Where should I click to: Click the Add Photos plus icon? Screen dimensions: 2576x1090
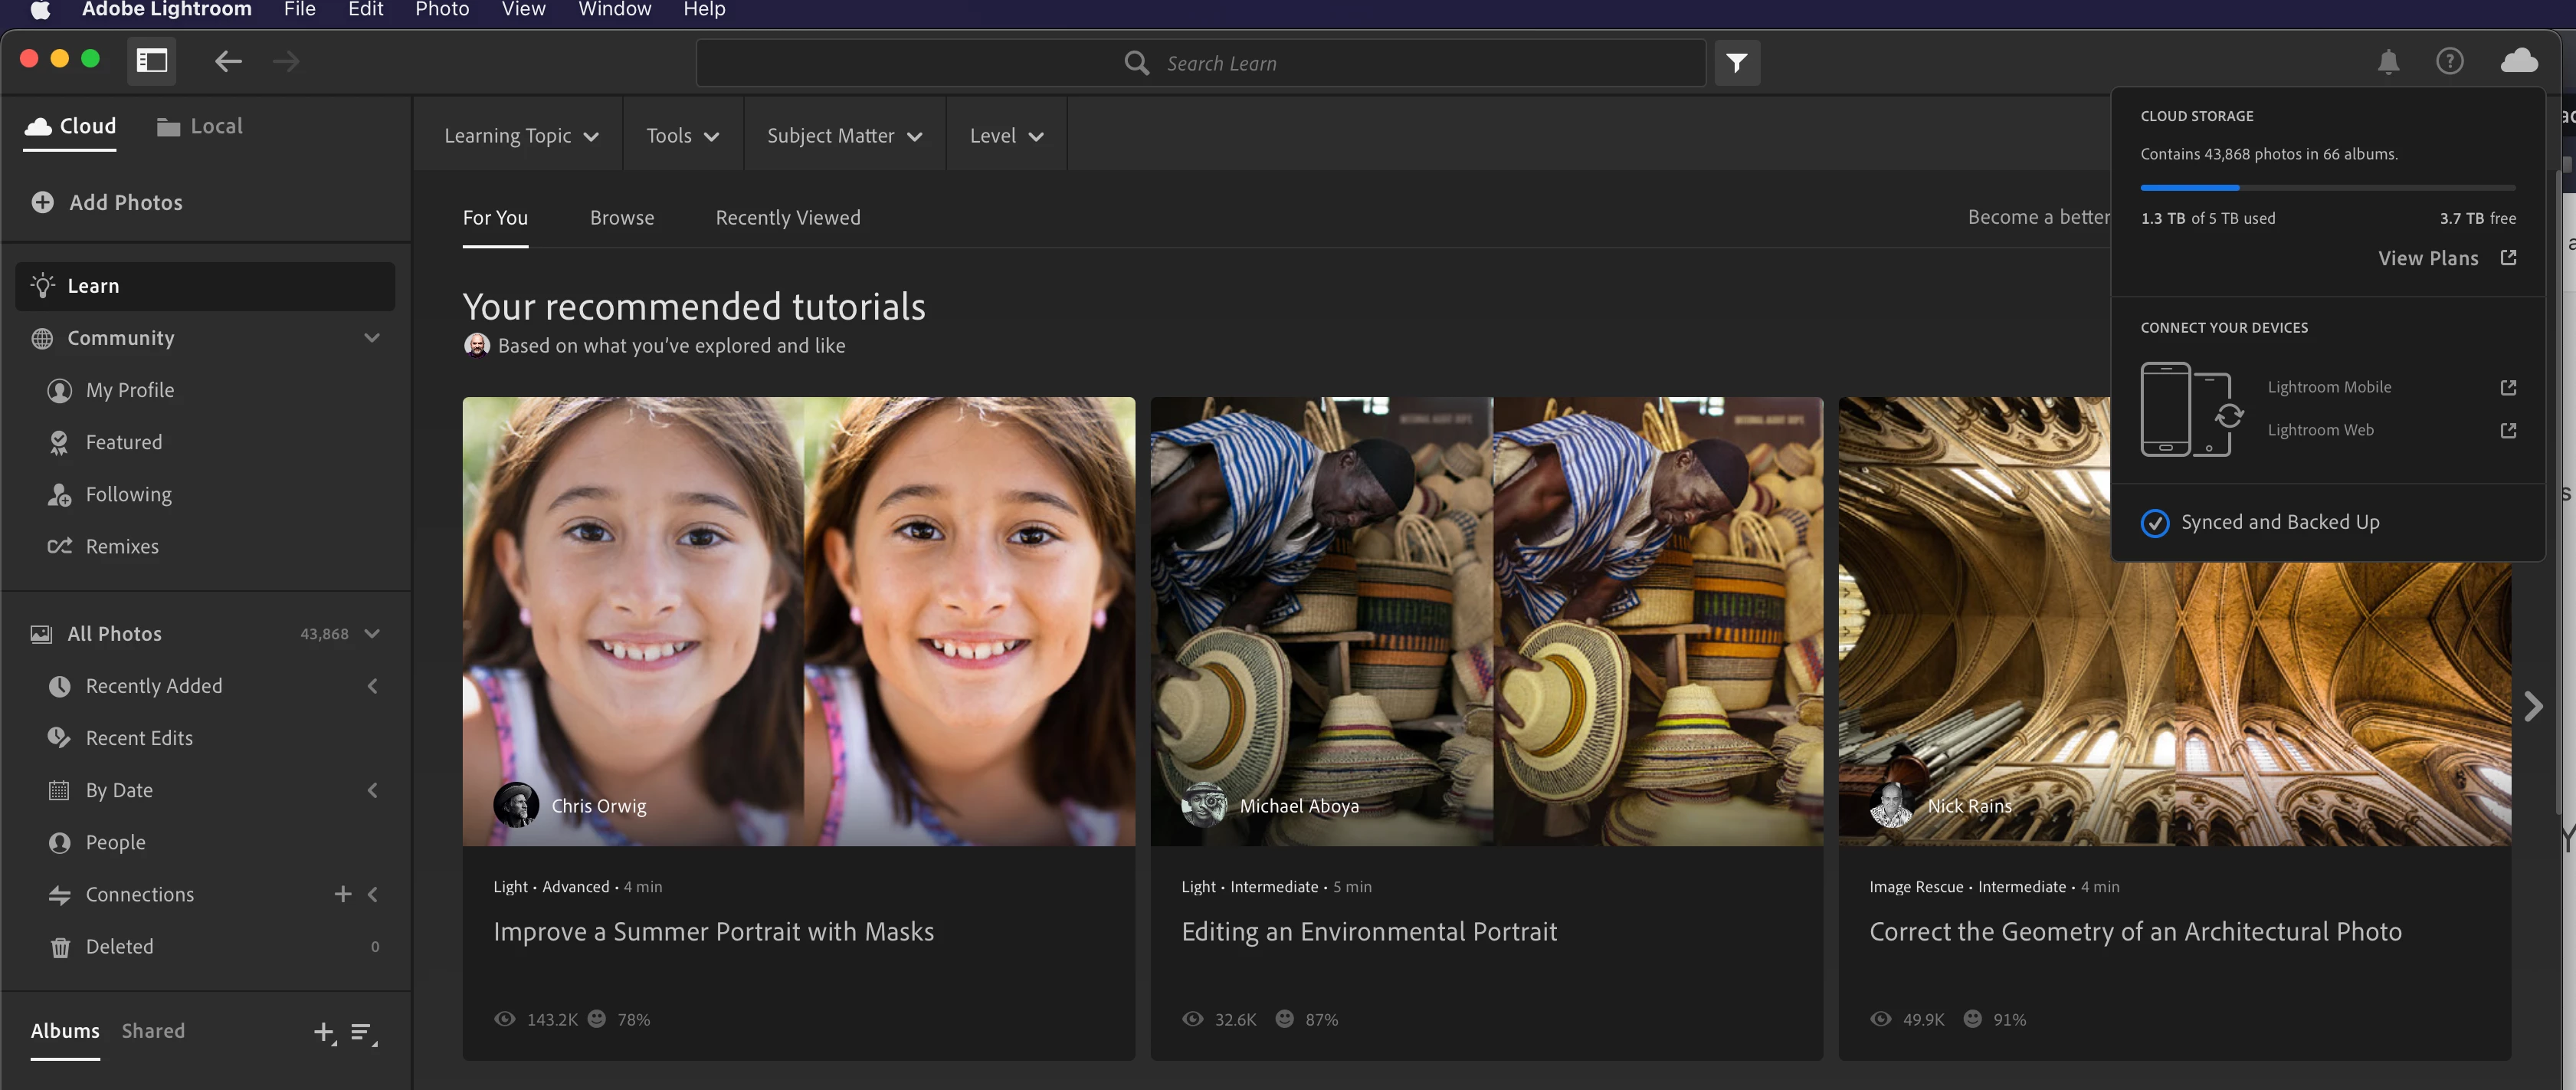[43, 203]
